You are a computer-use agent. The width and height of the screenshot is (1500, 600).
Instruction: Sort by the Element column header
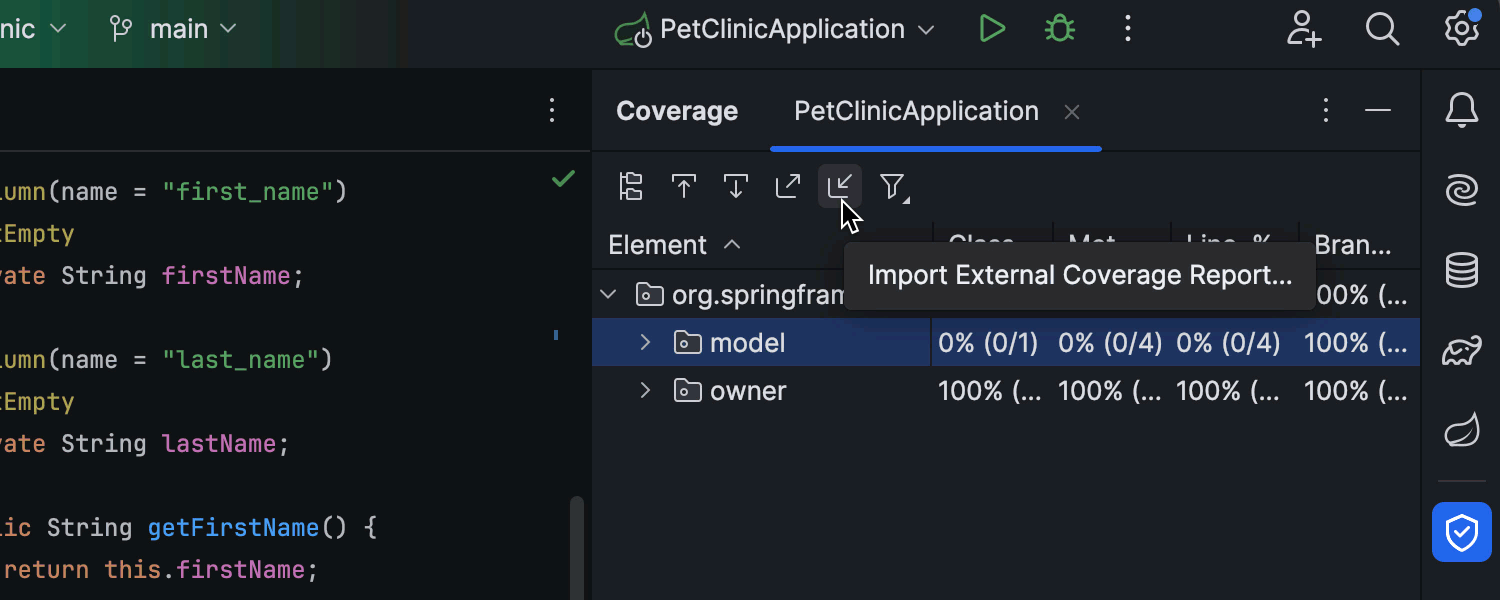coord(658,245)
